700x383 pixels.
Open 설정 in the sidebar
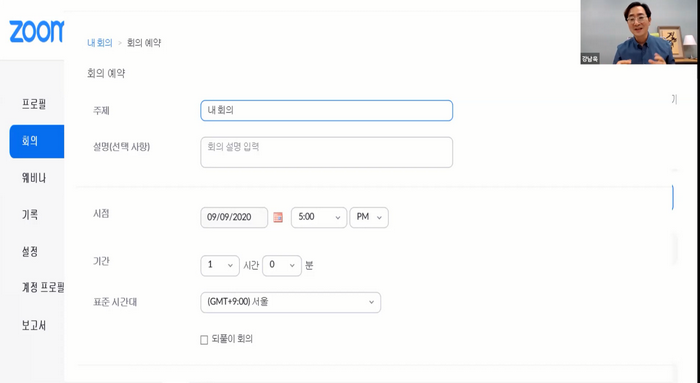30,251
